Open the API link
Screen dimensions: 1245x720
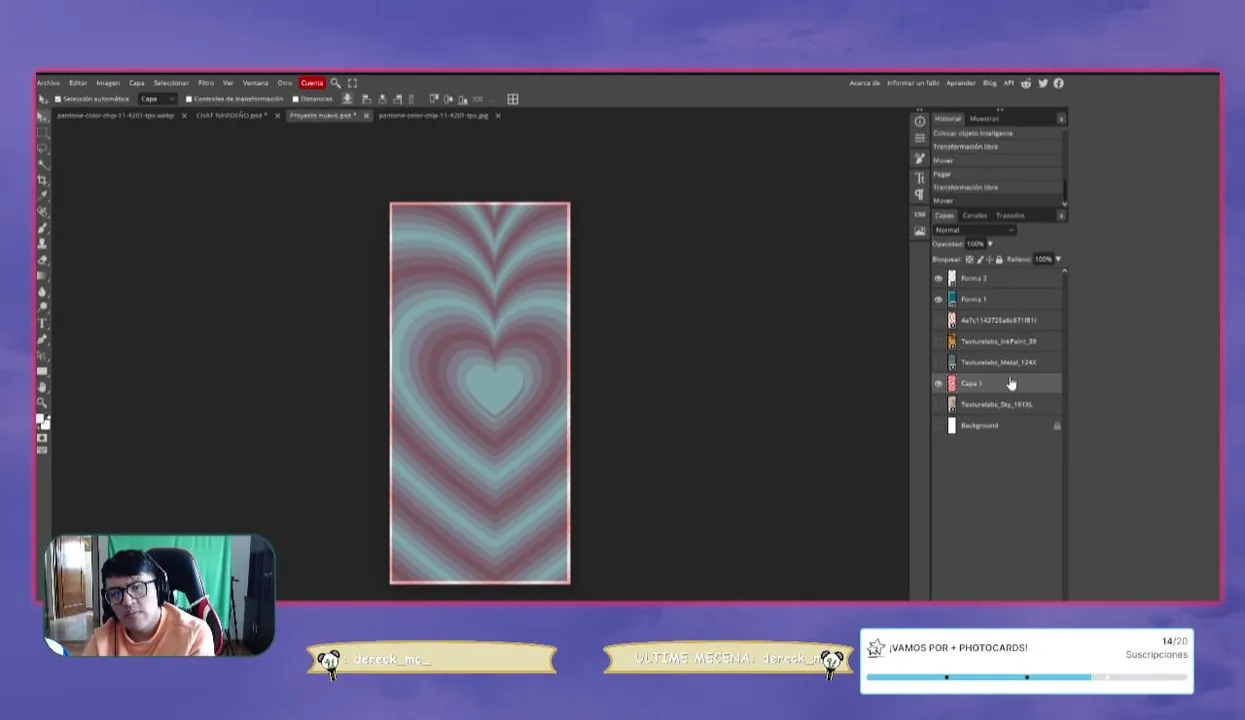tap(1009, 83)
